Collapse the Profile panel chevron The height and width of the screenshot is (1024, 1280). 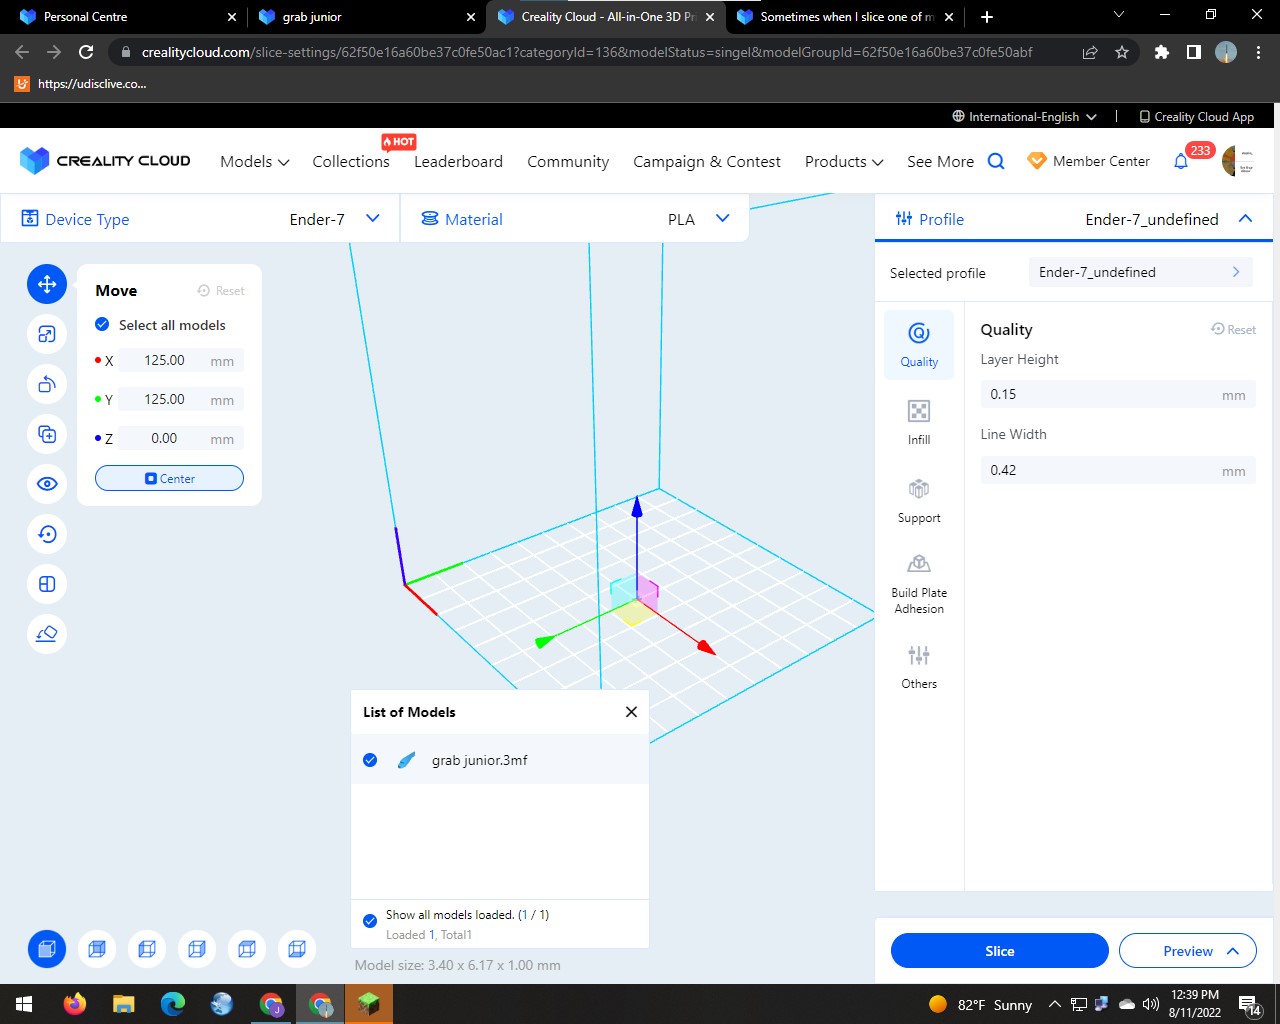tap(1246, 218)
